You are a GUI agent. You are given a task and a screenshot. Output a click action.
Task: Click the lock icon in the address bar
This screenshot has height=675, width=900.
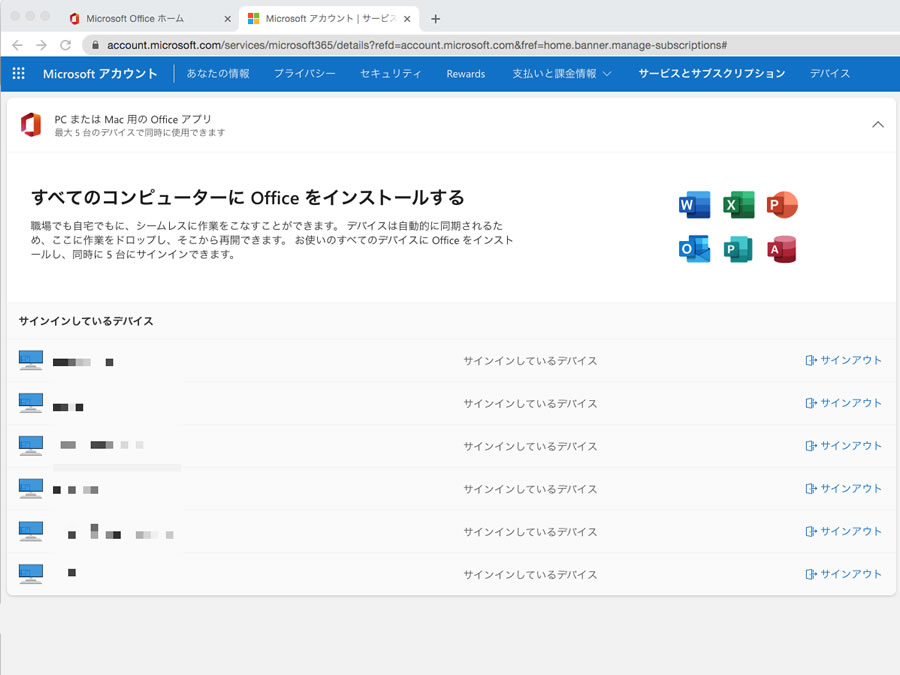pos(95,45)
